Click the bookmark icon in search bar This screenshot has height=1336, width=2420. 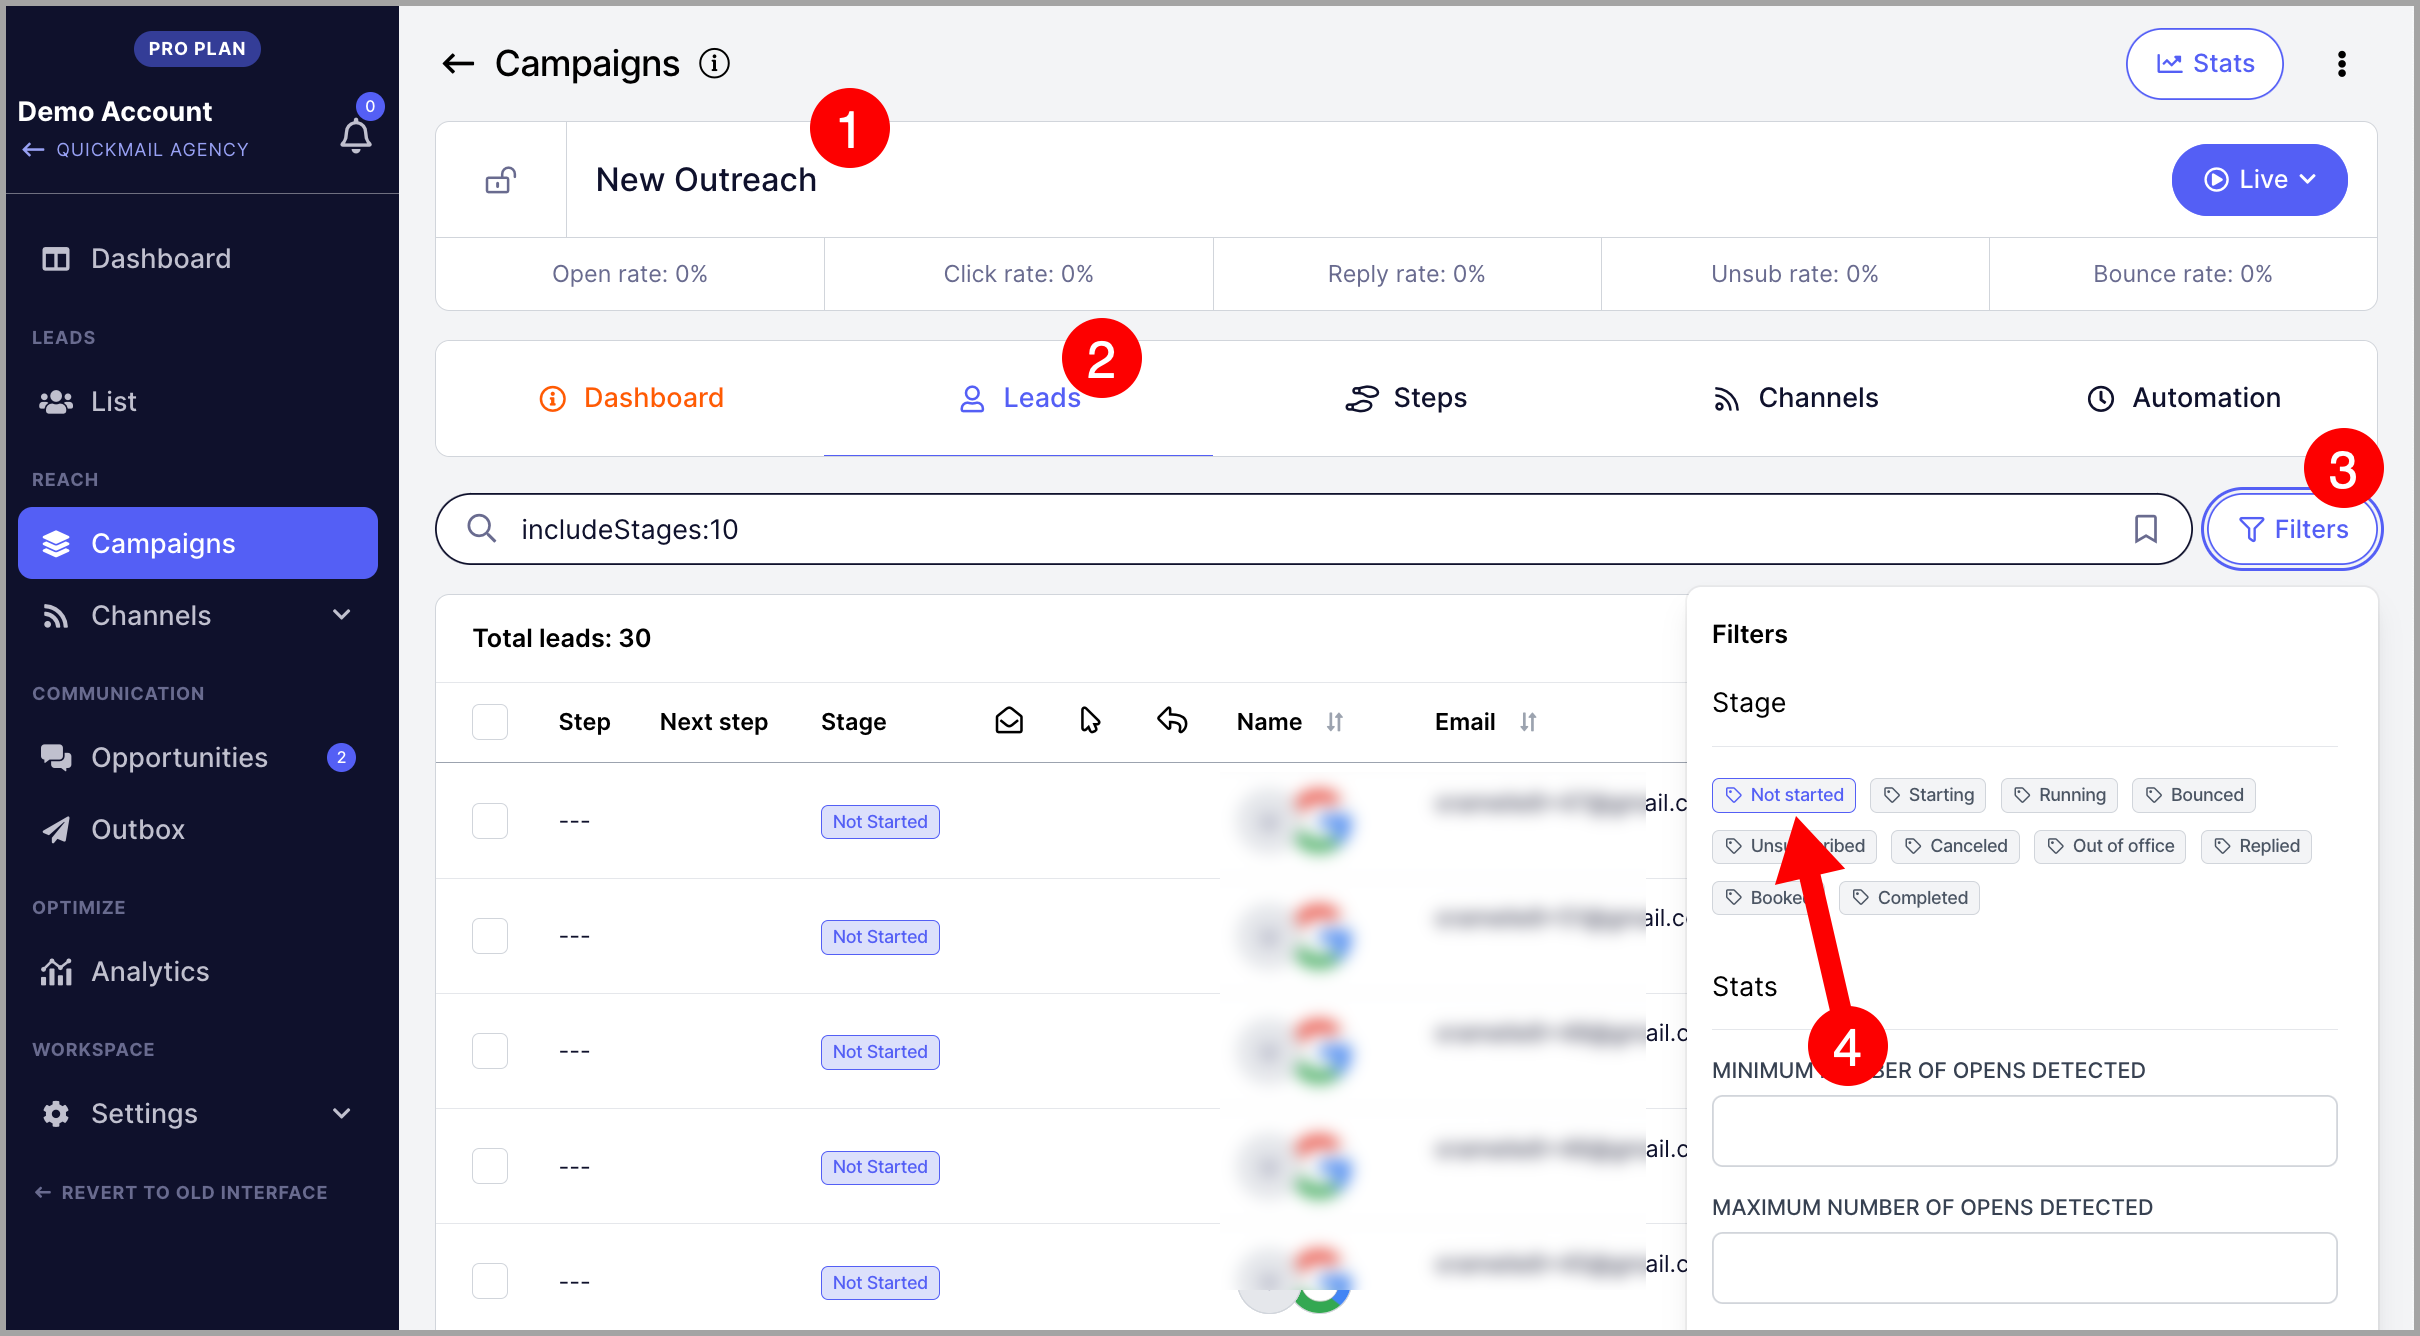point(2146,529)
